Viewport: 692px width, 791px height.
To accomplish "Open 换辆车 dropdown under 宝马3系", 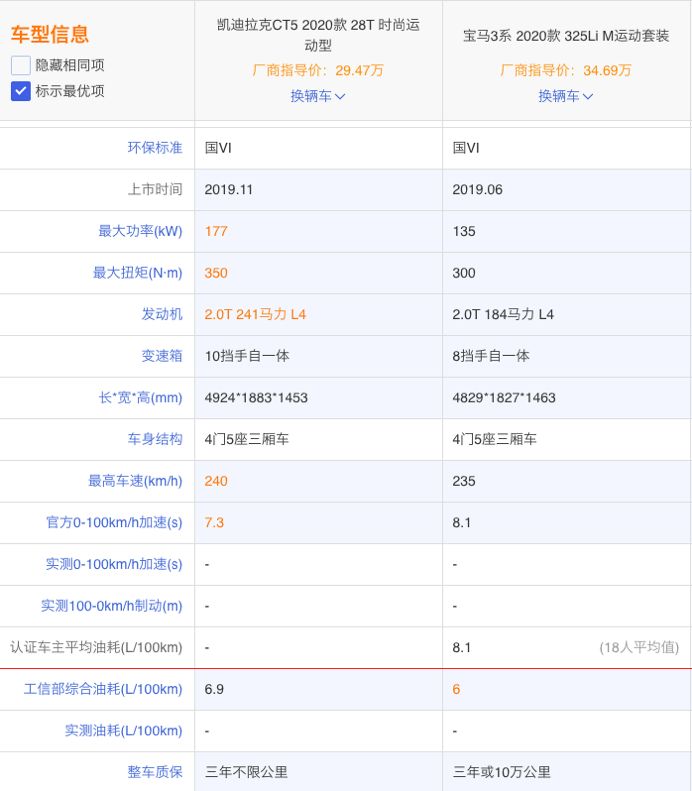I will [x=565, y=96].
